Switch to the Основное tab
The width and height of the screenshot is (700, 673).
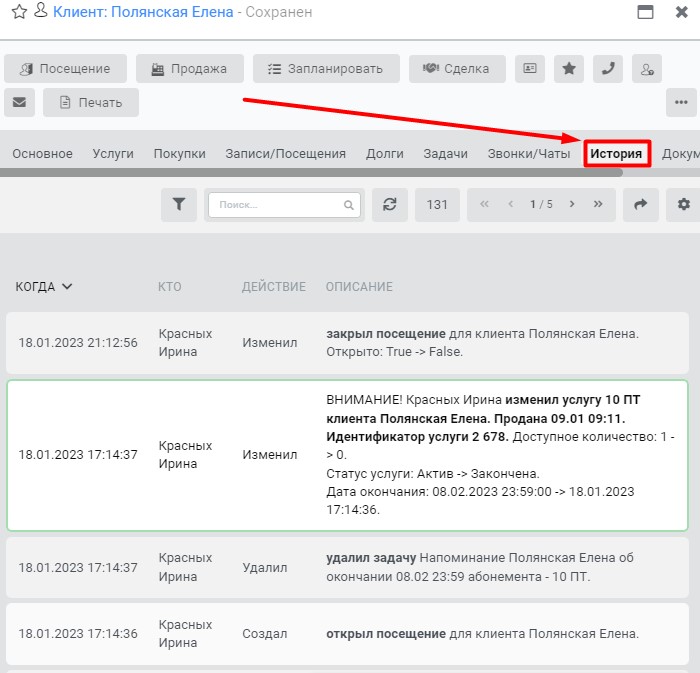tap(42, 154)
